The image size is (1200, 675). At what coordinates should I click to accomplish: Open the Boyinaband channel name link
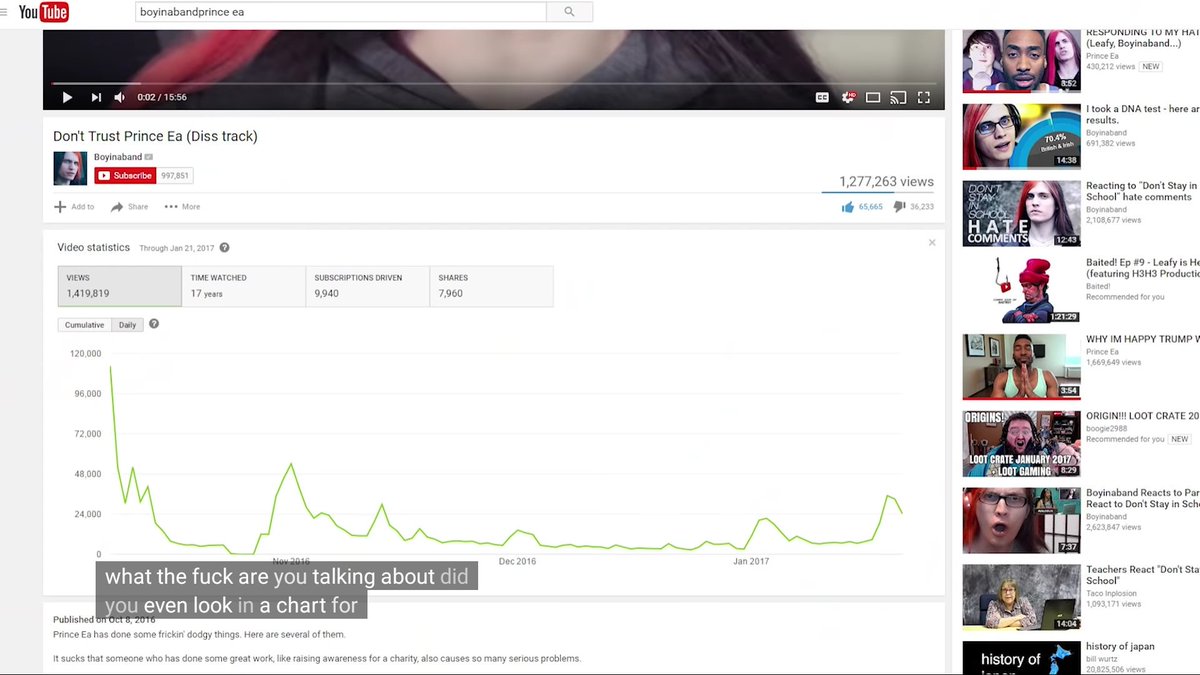coord(118,157)
